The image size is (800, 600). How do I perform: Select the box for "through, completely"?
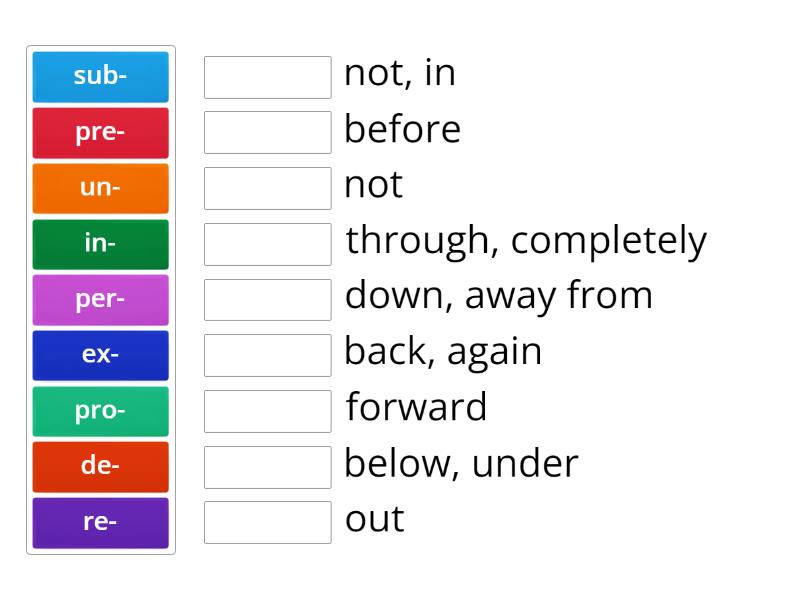pos(267,244)
